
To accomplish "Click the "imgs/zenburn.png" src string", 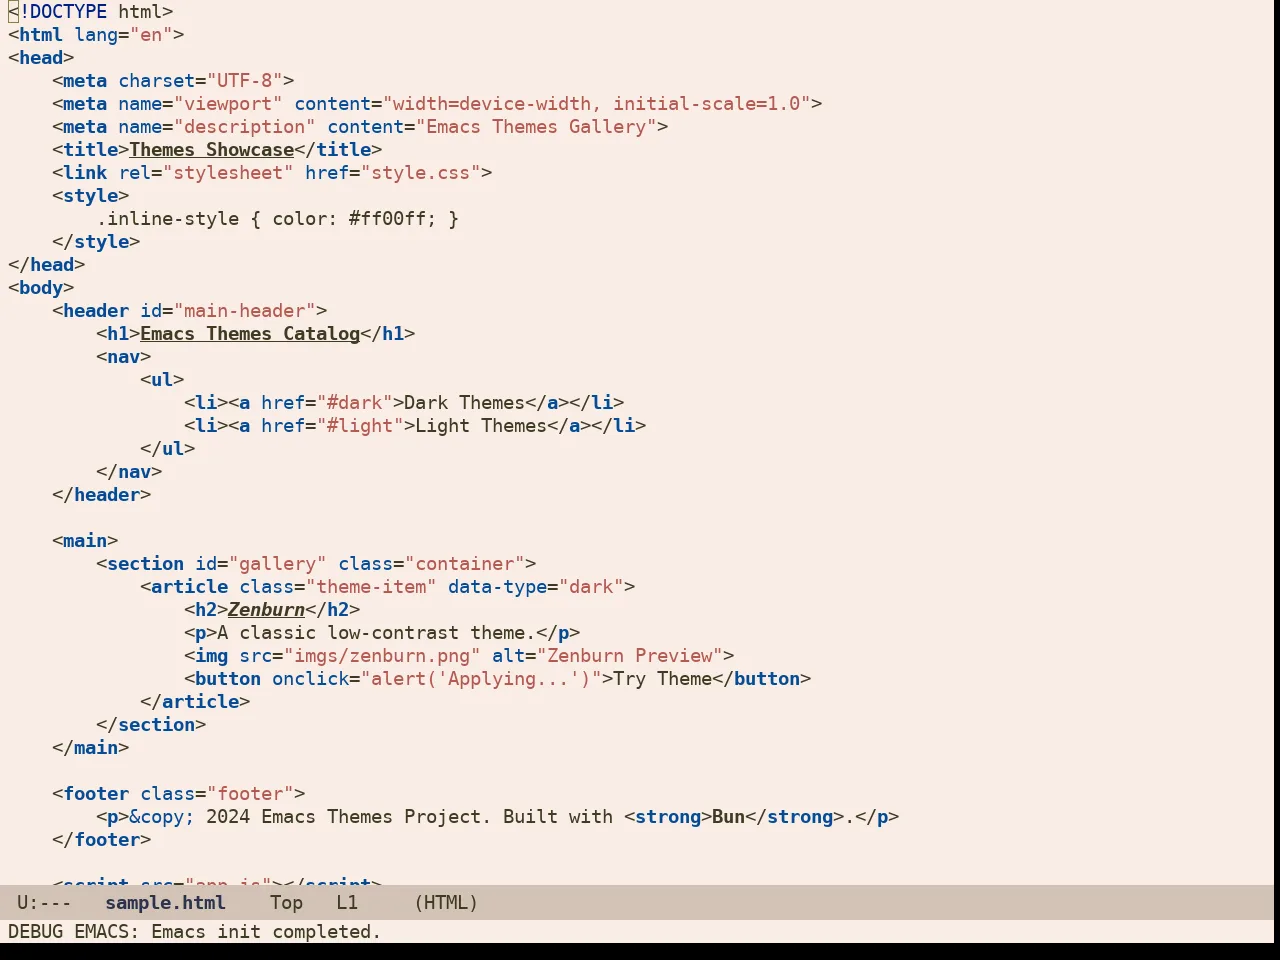I will (x=382, y=656).
